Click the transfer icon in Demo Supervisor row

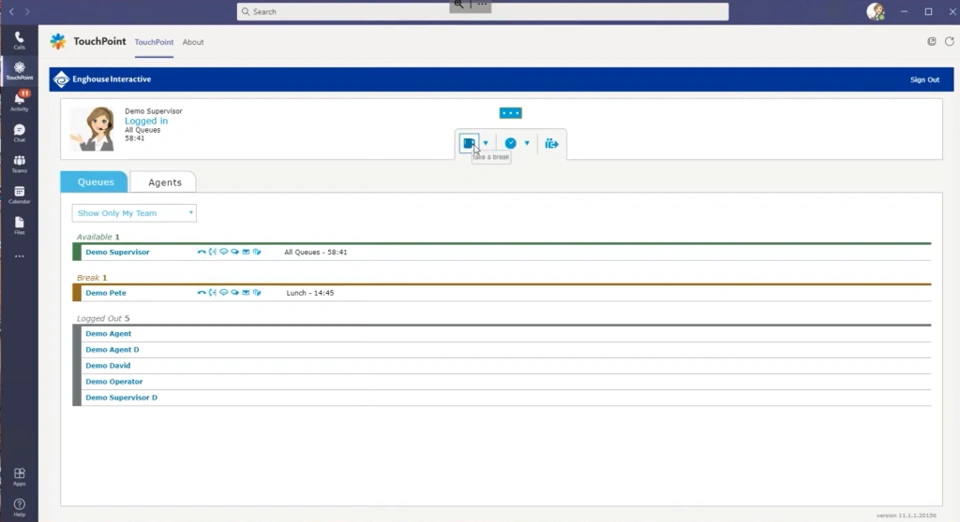click(x=212, y=252)
